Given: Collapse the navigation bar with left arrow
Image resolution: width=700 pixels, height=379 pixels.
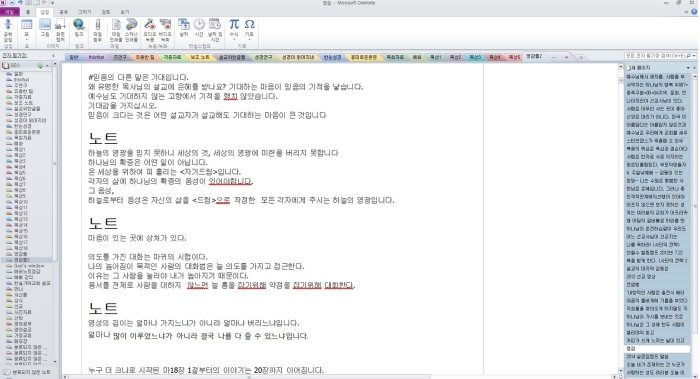Looking at the screenshot, I should tap(54, 56).
